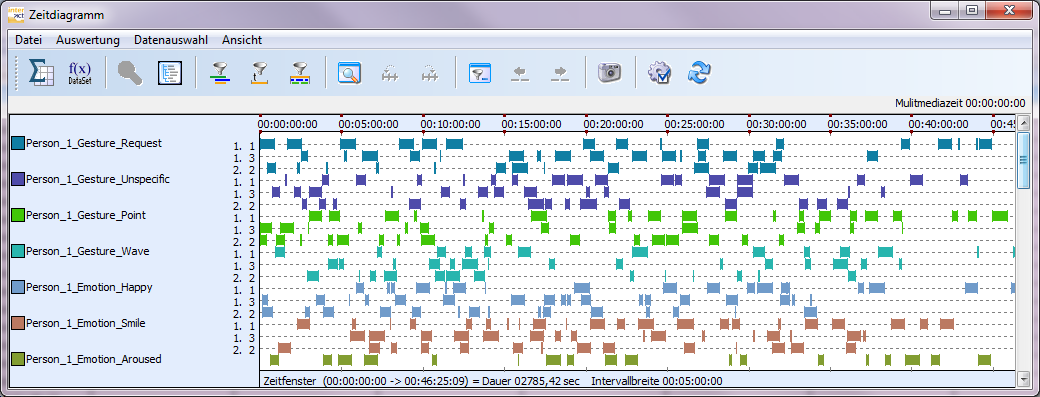Open settings via gear checkmark icon
This screenshot has width=1040, height=397.
click(x=659, y=72)
